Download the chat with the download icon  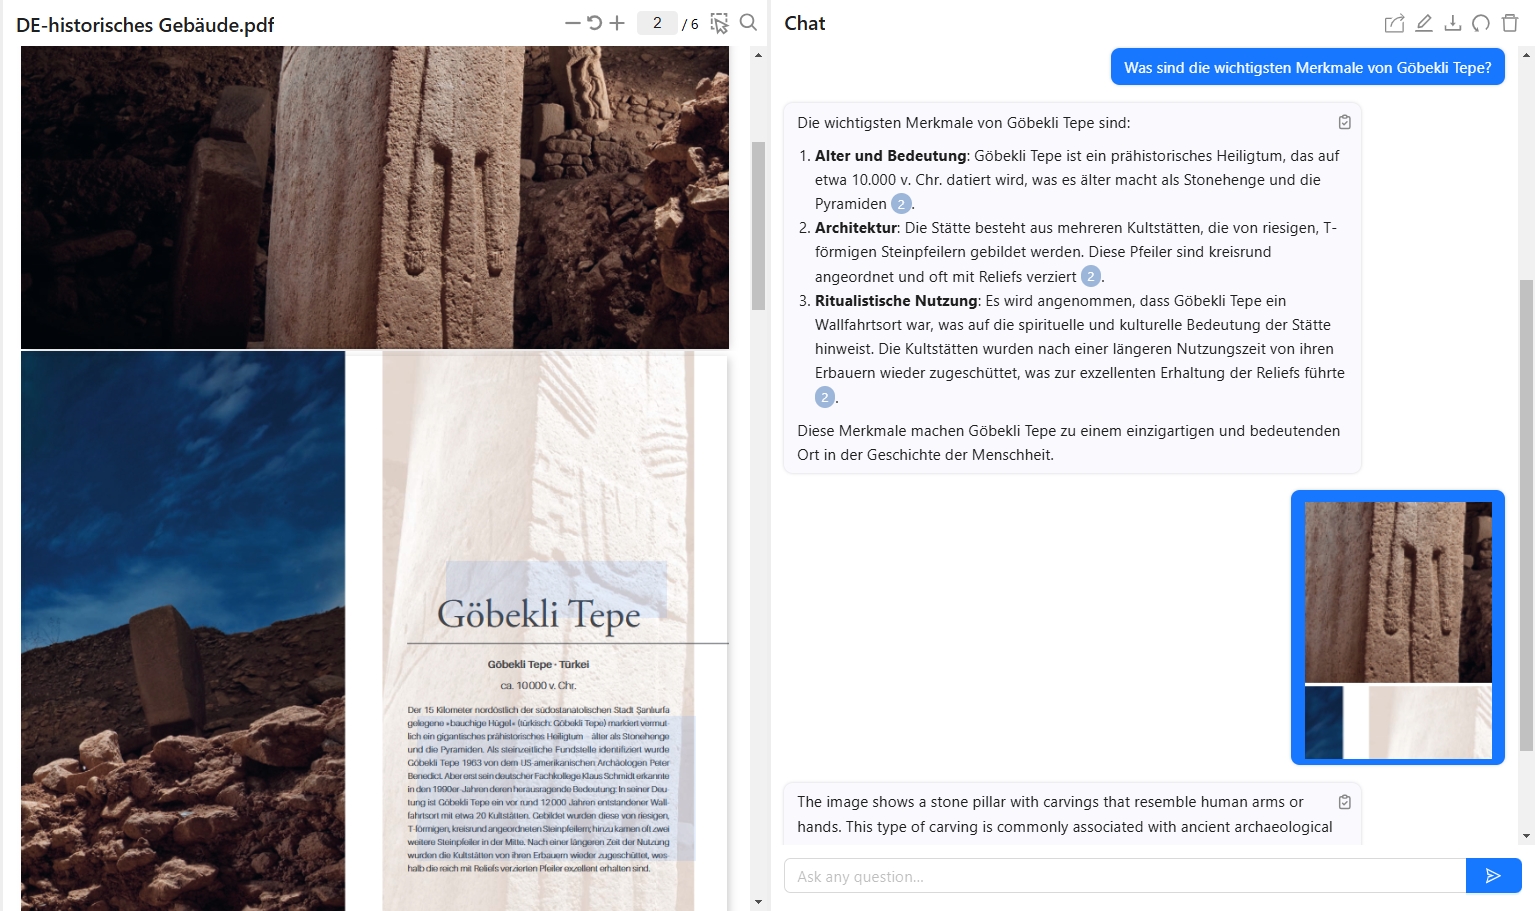(1452, 22)
